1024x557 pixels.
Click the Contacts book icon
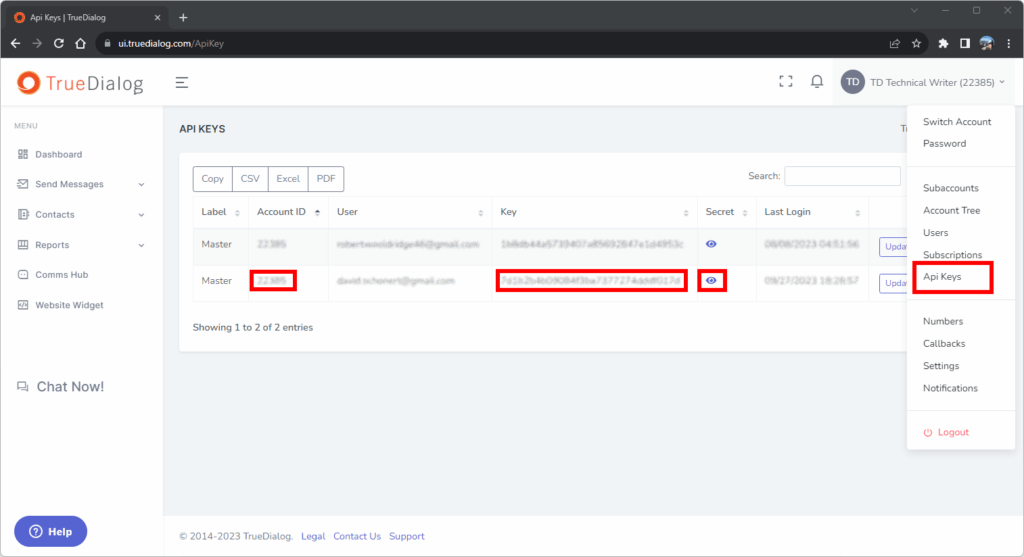coord(23,214)
